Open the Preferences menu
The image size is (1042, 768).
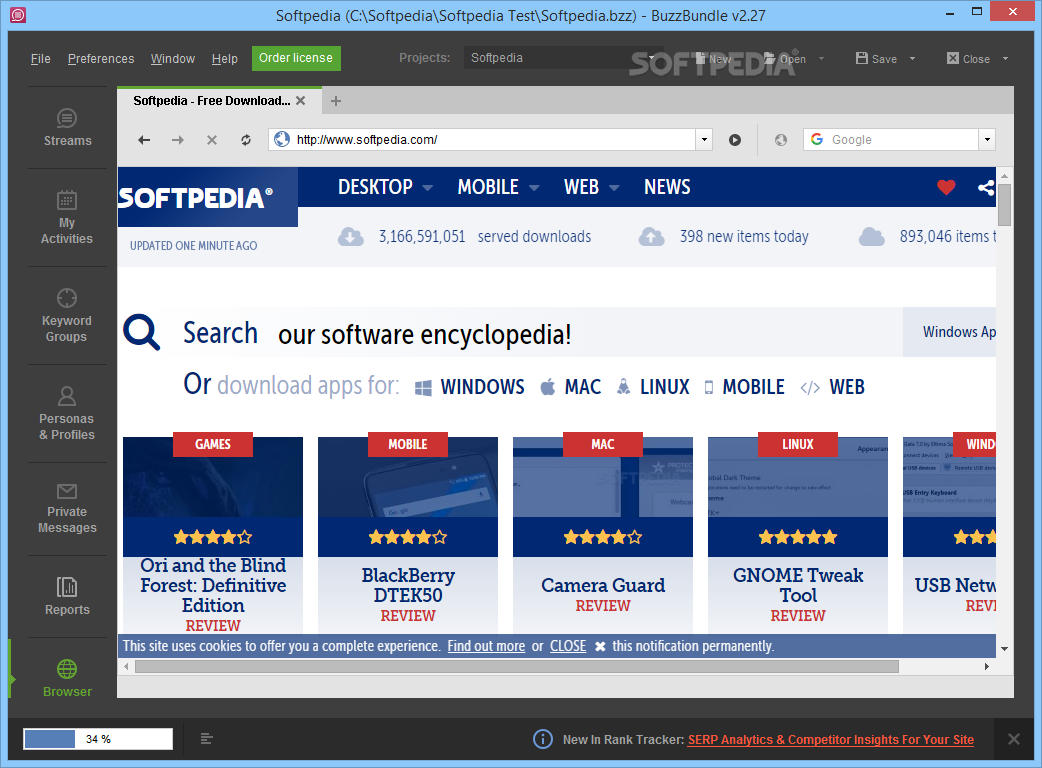click(x=101, y=58)
